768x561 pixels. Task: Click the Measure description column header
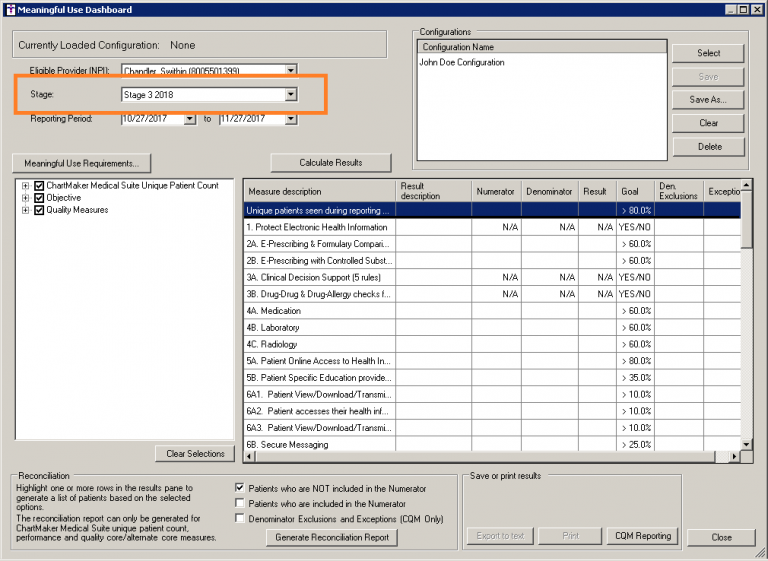click(x=319, y=191)
